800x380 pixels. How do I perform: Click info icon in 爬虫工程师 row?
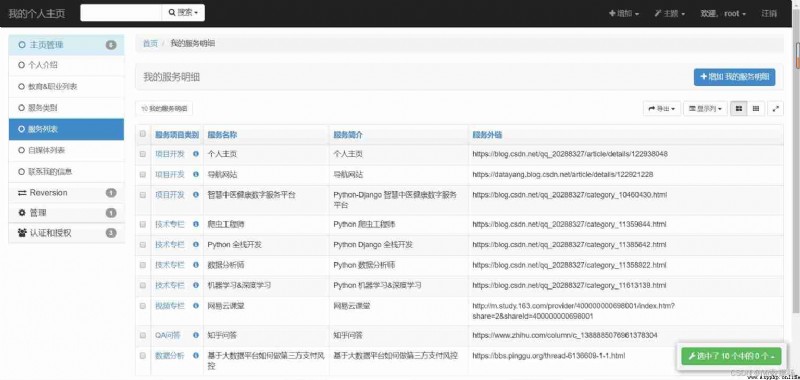(x=196, y=224)
